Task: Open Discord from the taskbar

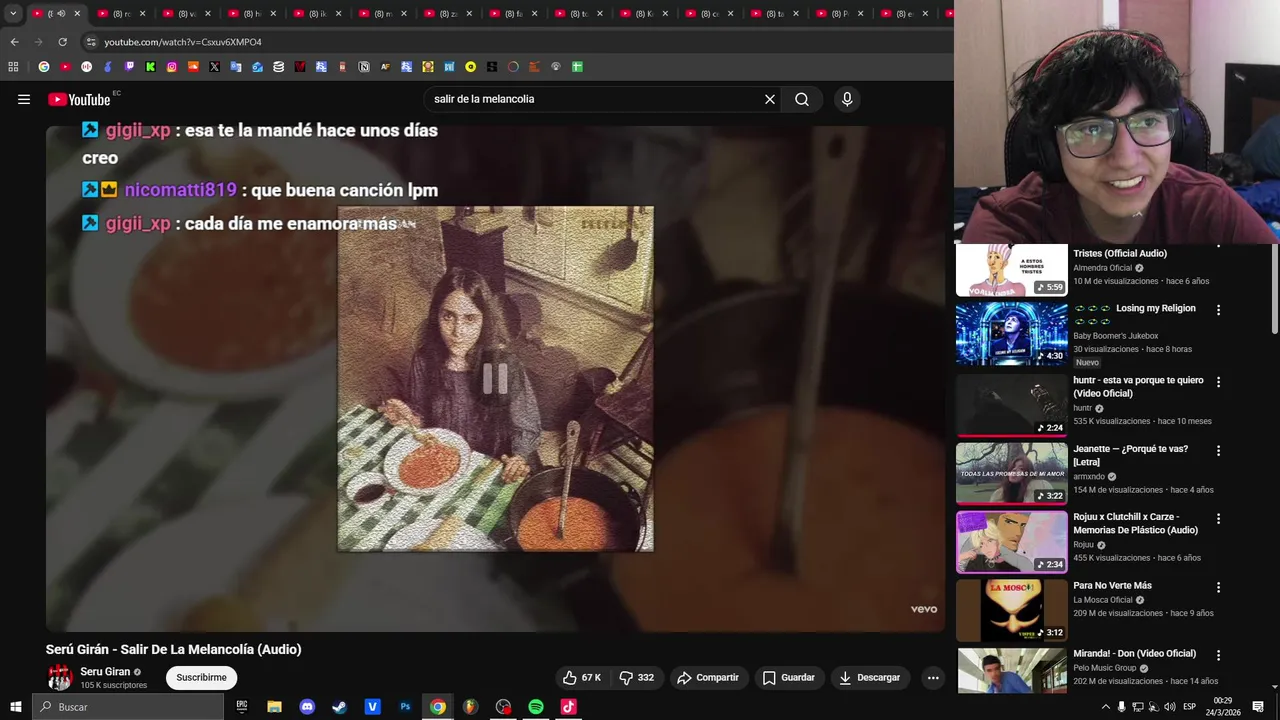Action: (x=307, y=707)
